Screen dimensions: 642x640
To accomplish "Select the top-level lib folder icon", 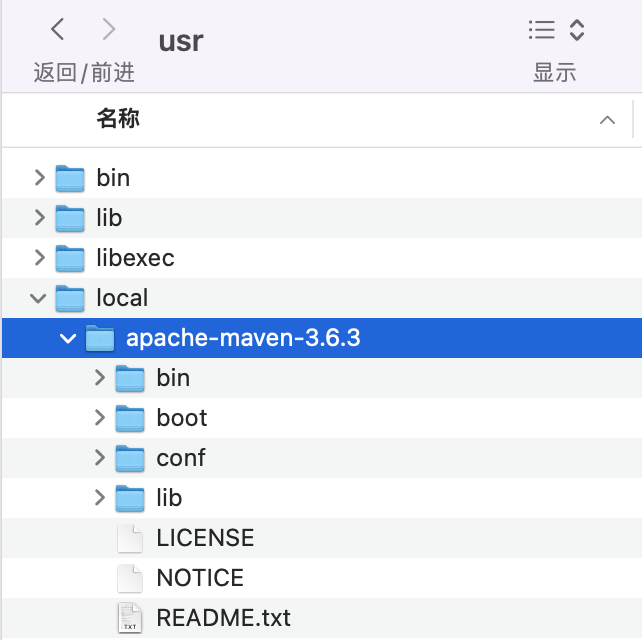I will pyautogui.click(x=70, y=218).
